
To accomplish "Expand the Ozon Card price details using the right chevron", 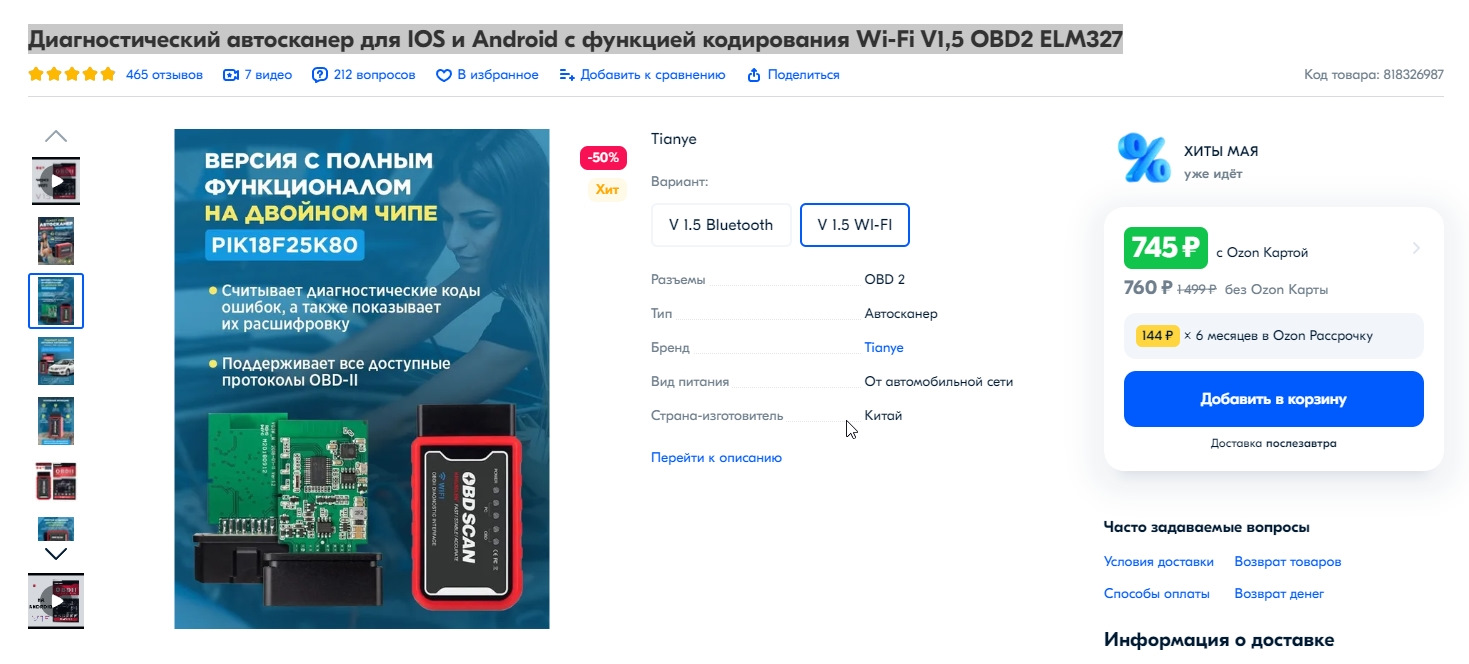I will pos(1415,248).
